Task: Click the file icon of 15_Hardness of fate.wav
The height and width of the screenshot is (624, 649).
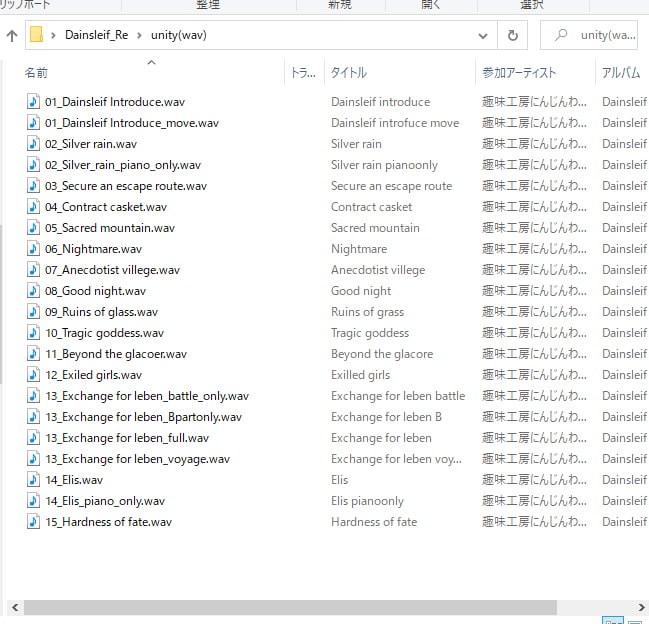Action: [34, 522]
